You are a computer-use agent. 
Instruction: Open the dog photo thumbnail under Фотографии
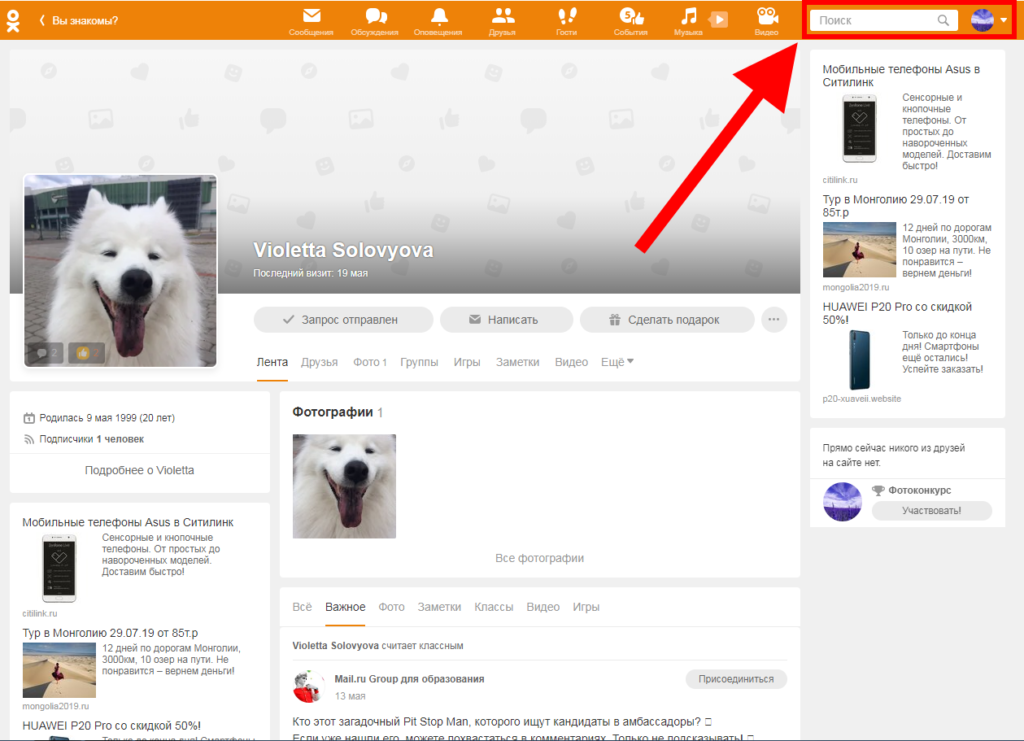pos(344,486)
